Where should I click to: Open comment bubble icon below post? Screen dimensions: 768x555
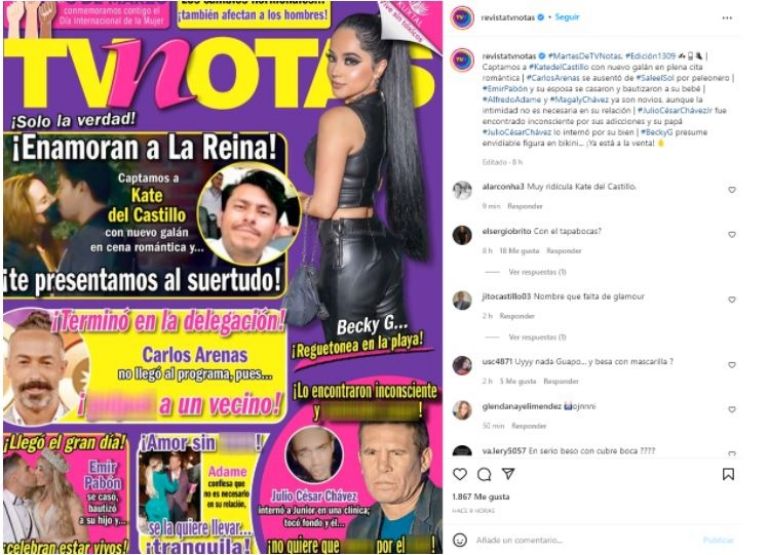click(484, 474)
